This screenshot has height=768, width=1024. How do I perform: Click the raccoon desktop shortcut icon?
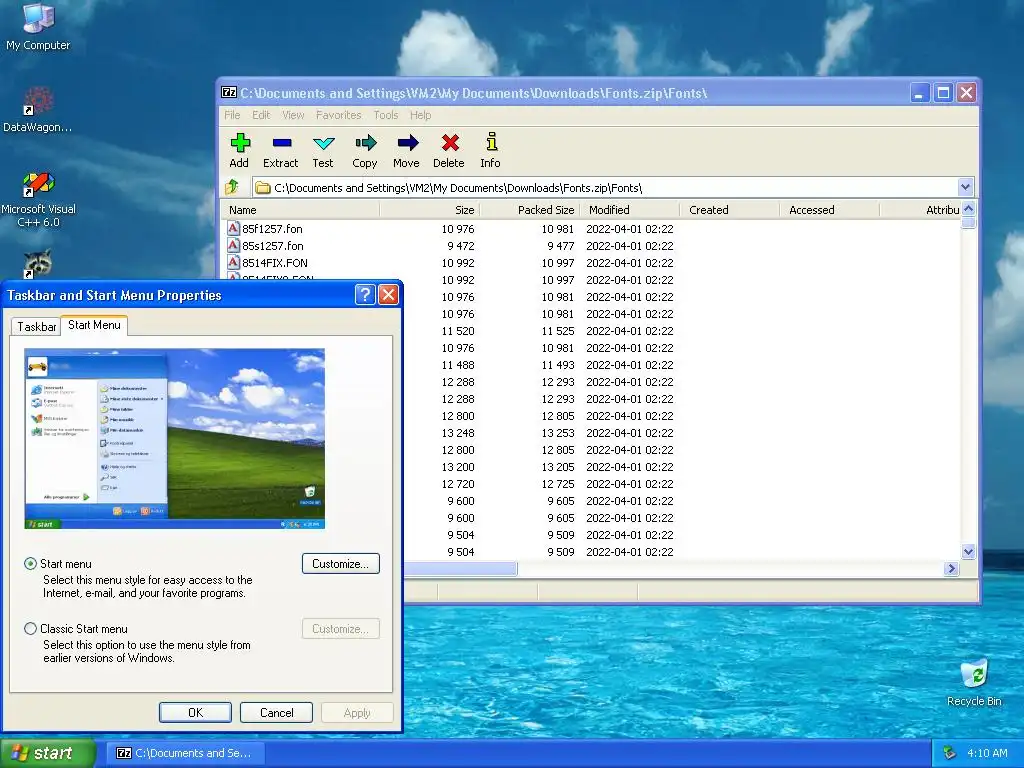pos(39,264)
